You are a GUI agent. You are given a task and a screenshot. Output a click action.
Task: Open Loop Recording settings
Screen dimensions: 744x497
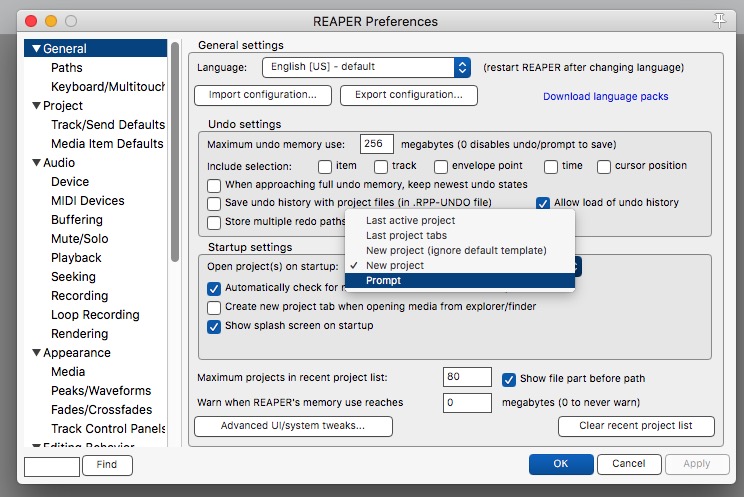click(x=95, y=315)
